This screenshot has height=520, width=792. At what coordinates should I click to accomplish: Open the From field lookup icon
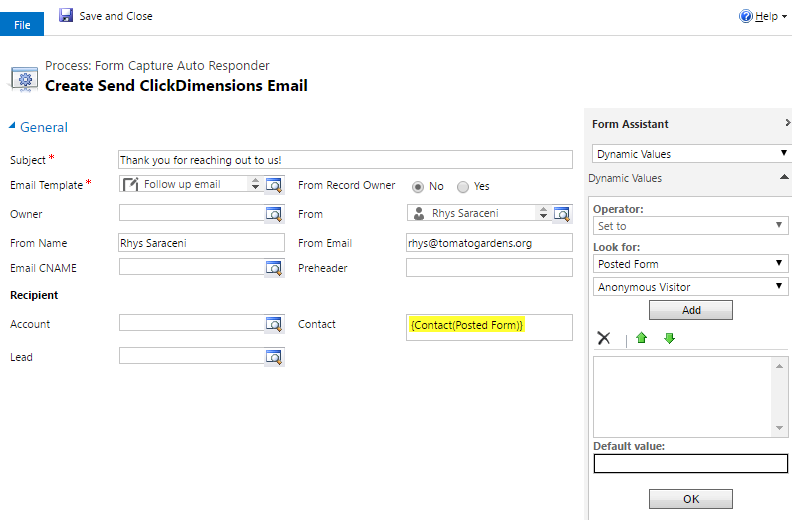(x=562, y=213)
